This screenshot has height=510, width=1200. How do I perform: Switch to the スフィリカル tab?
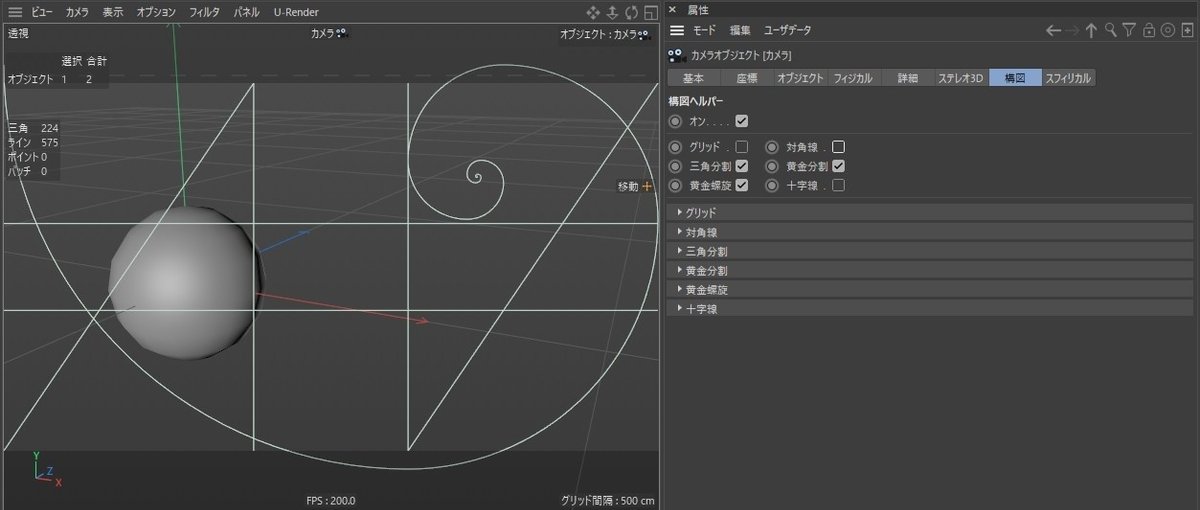point(1069,78)
